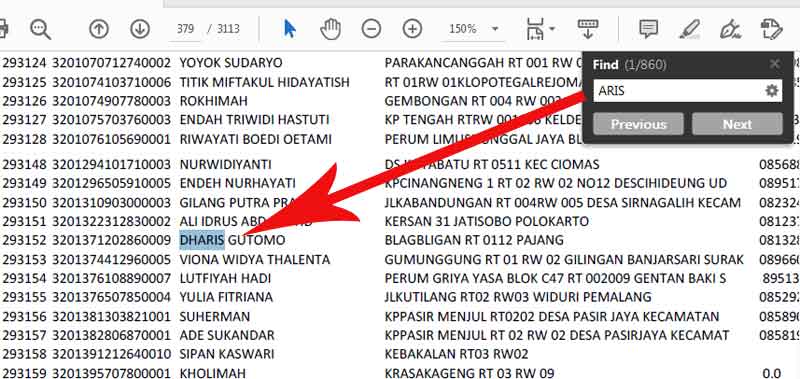Screen dimensions: 800x379
Task: Select the highlighter pen tool
Action: click(690, 29)
